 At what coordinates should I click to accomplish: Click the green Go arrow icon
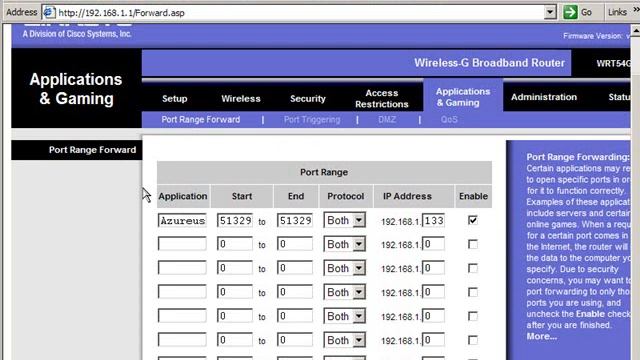pyautogui.click(x=570, y=12)
